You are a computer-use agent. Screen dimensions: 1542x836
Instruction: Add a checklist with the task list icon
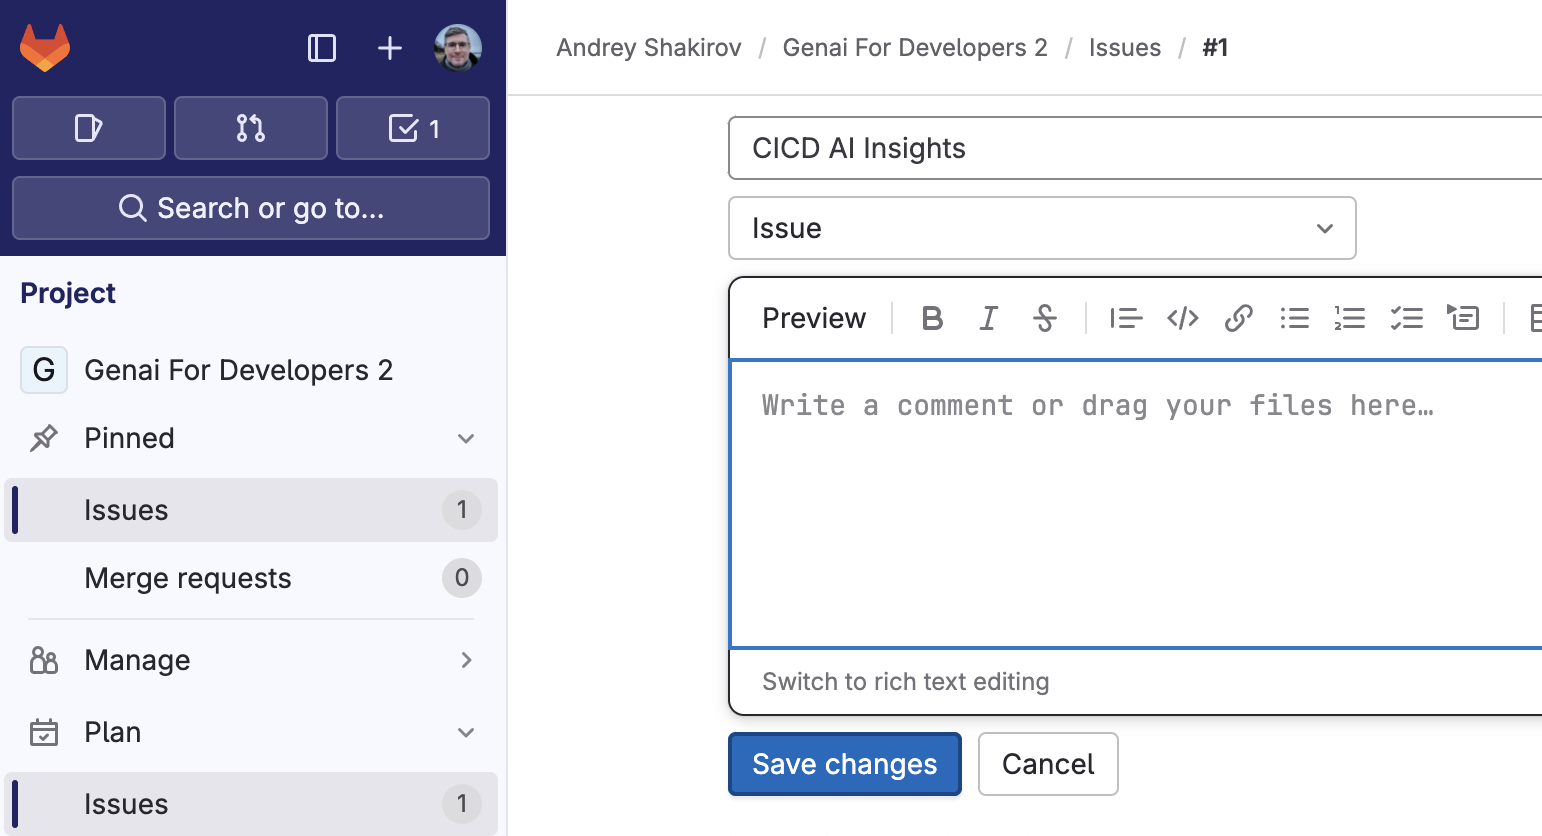pos(1406,318)
